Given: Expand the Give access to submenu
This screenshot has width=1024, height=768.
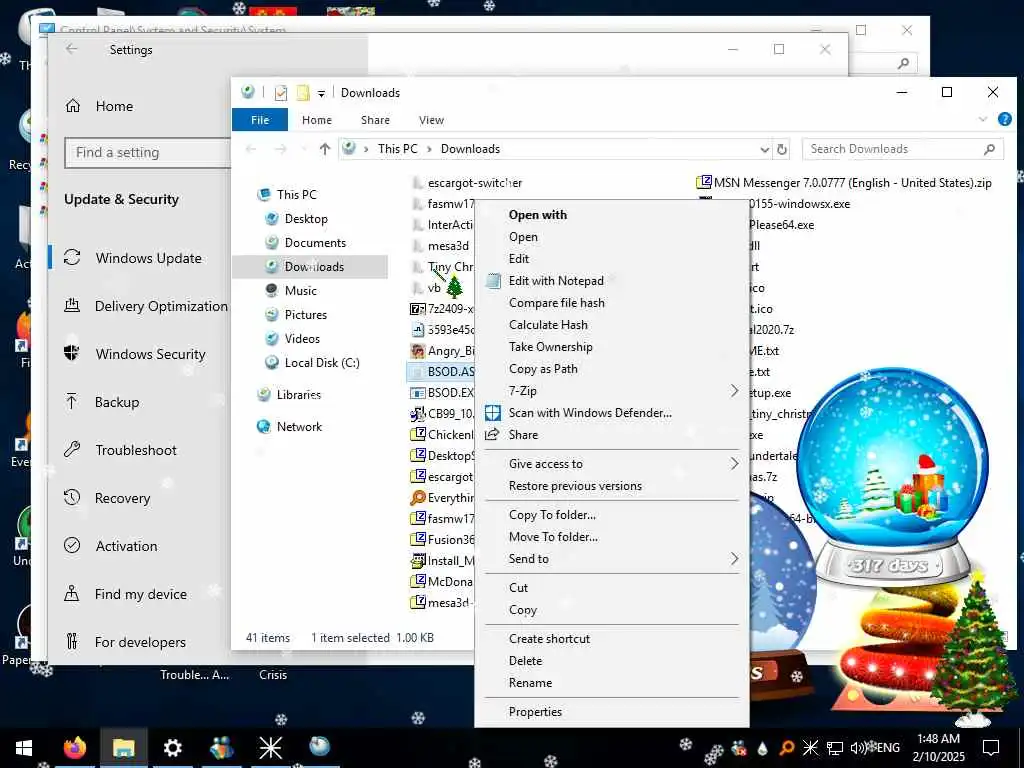Looking at the screenshot, I should click(611, 464).
